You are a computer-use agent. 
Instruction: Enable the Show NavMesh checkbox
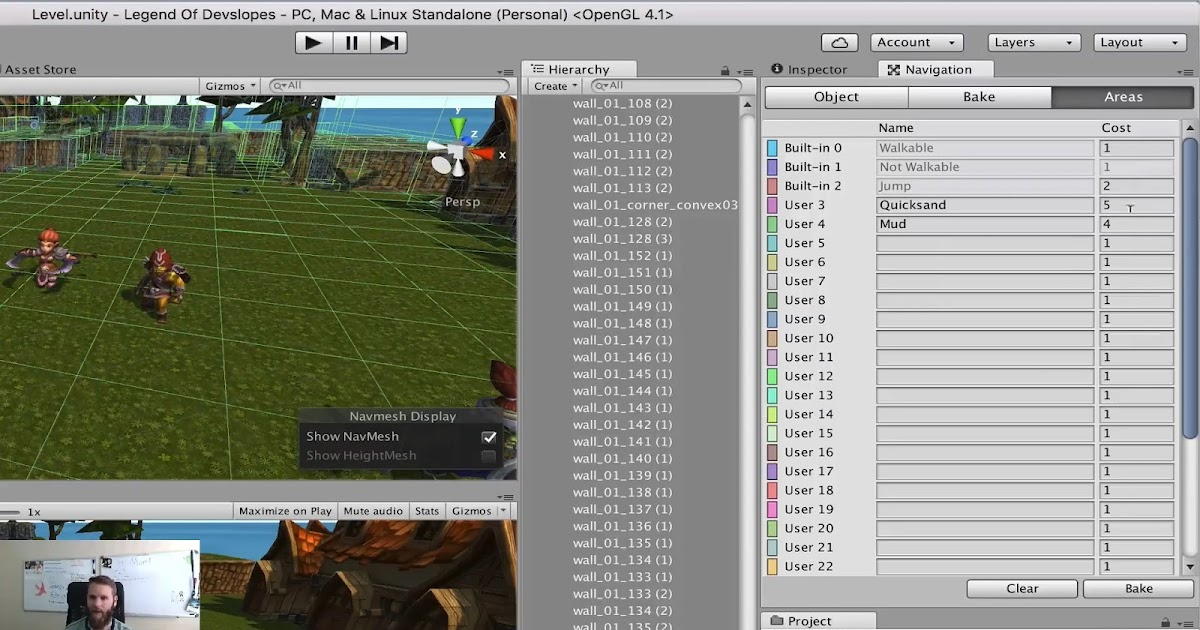pyautogui.click(x=489, y=437)
